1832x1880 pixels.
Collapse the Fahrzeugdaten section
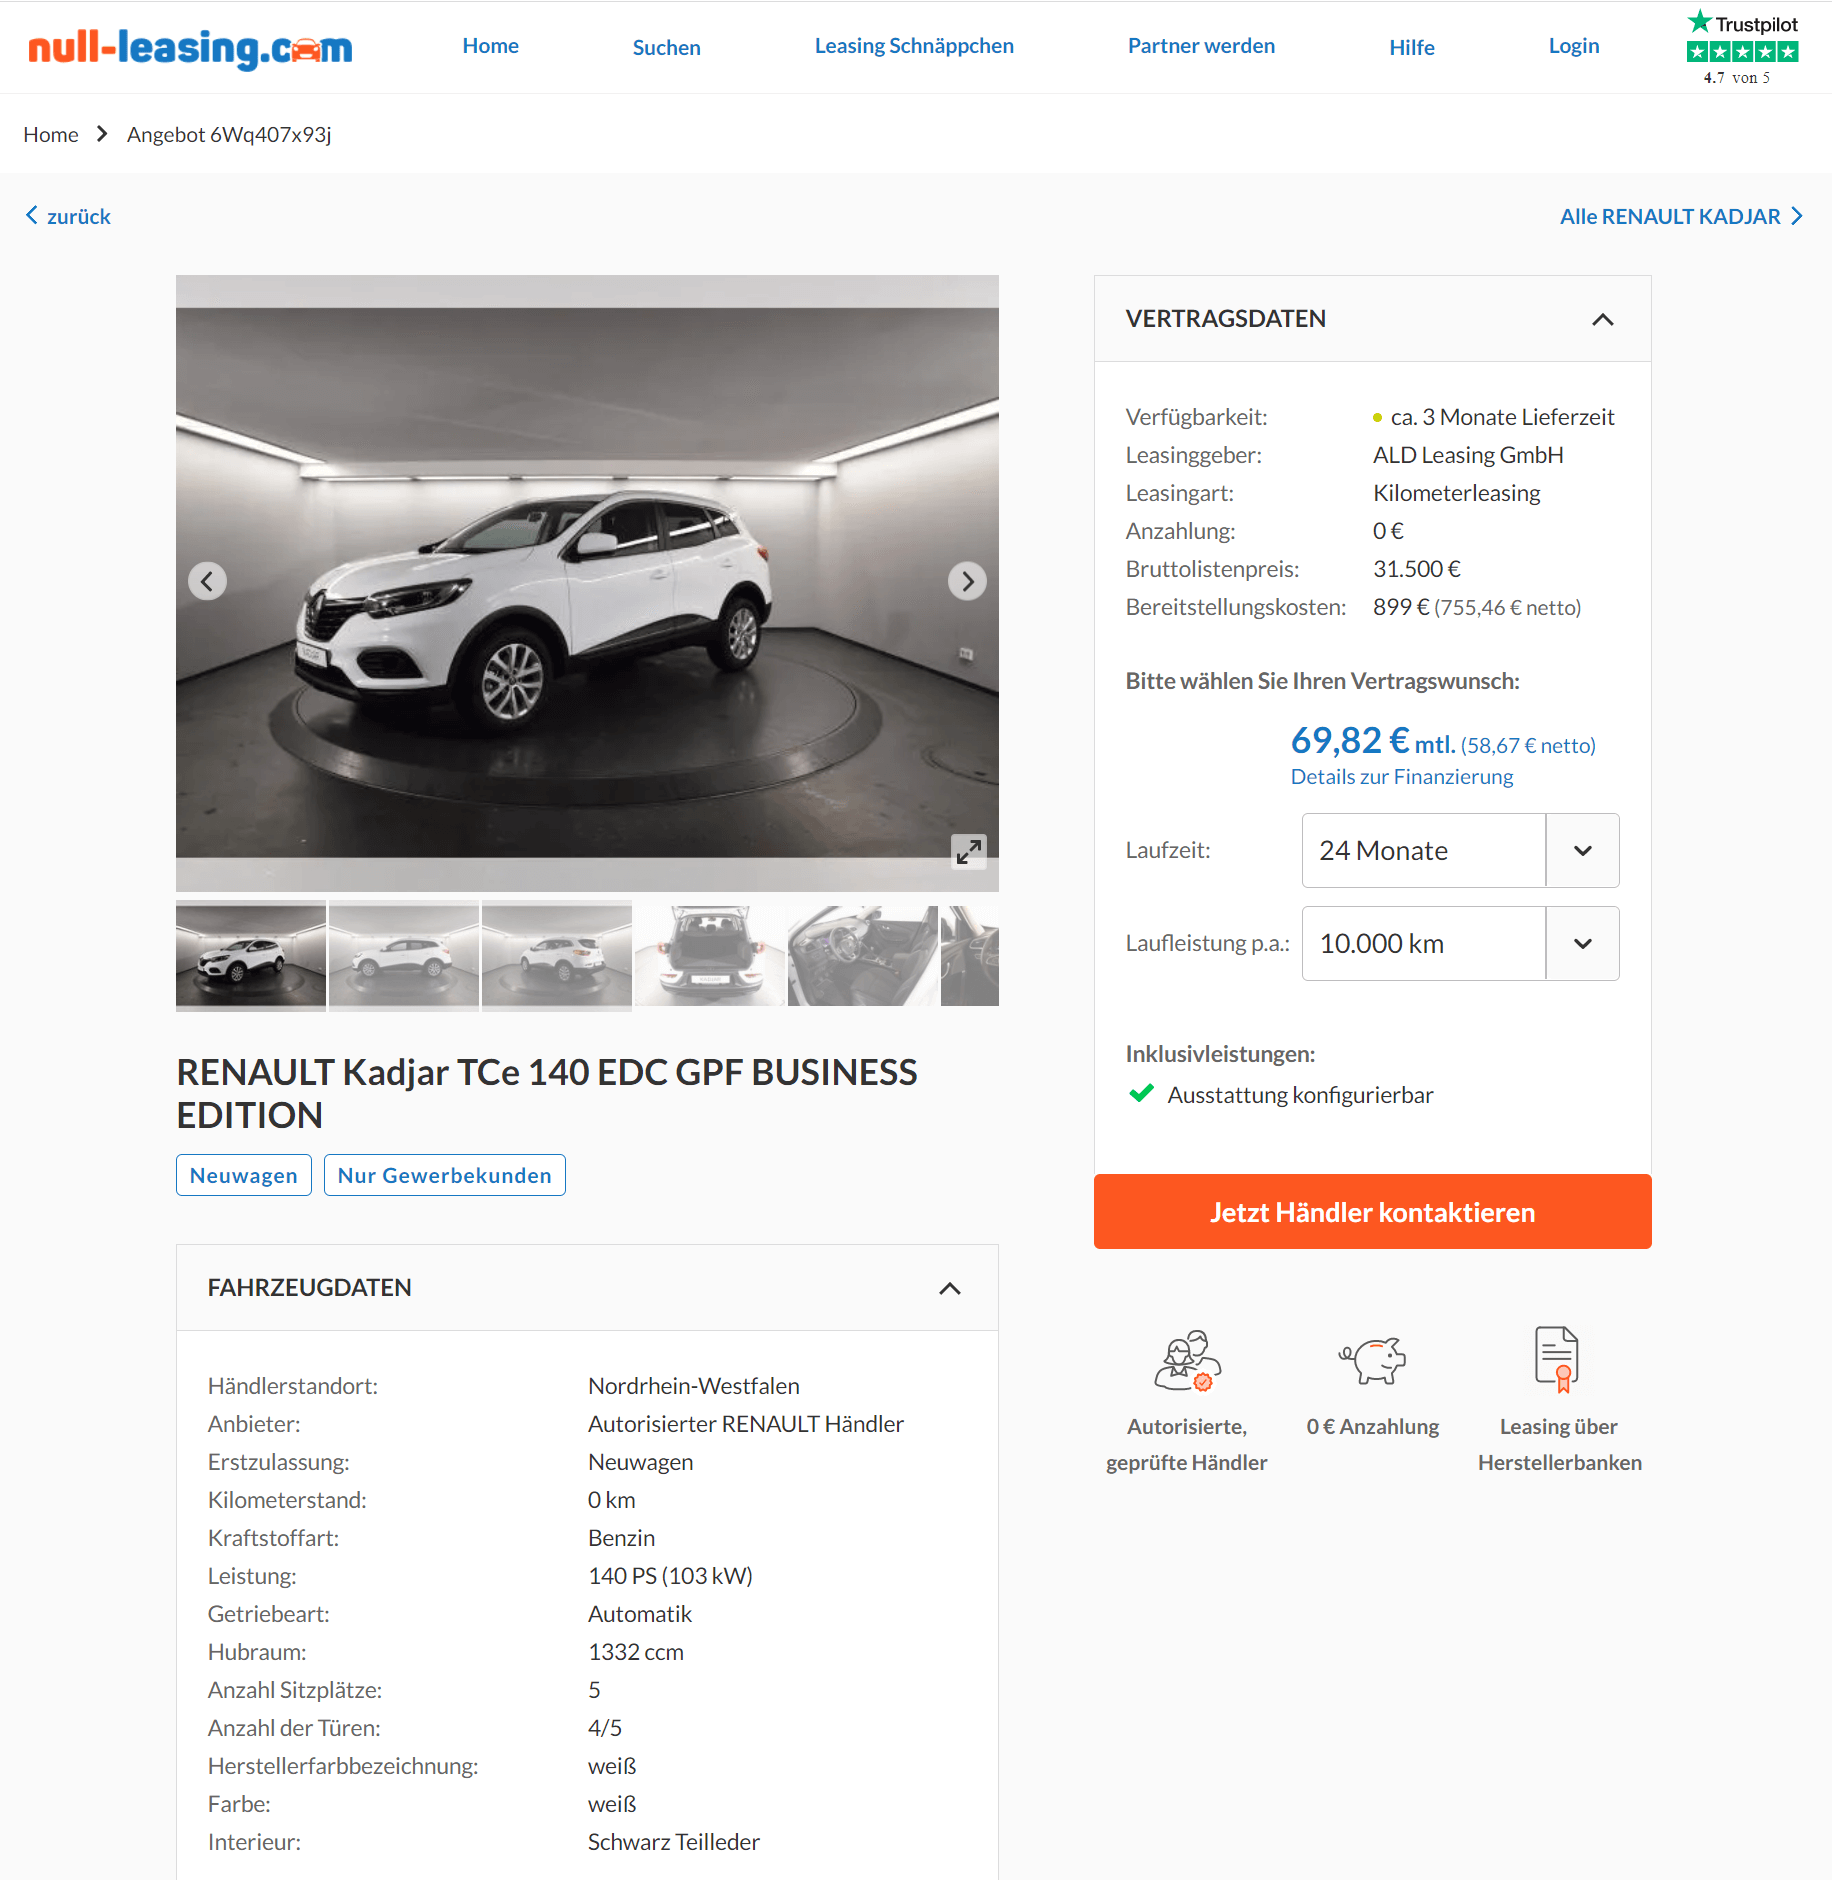[950, 1288]
